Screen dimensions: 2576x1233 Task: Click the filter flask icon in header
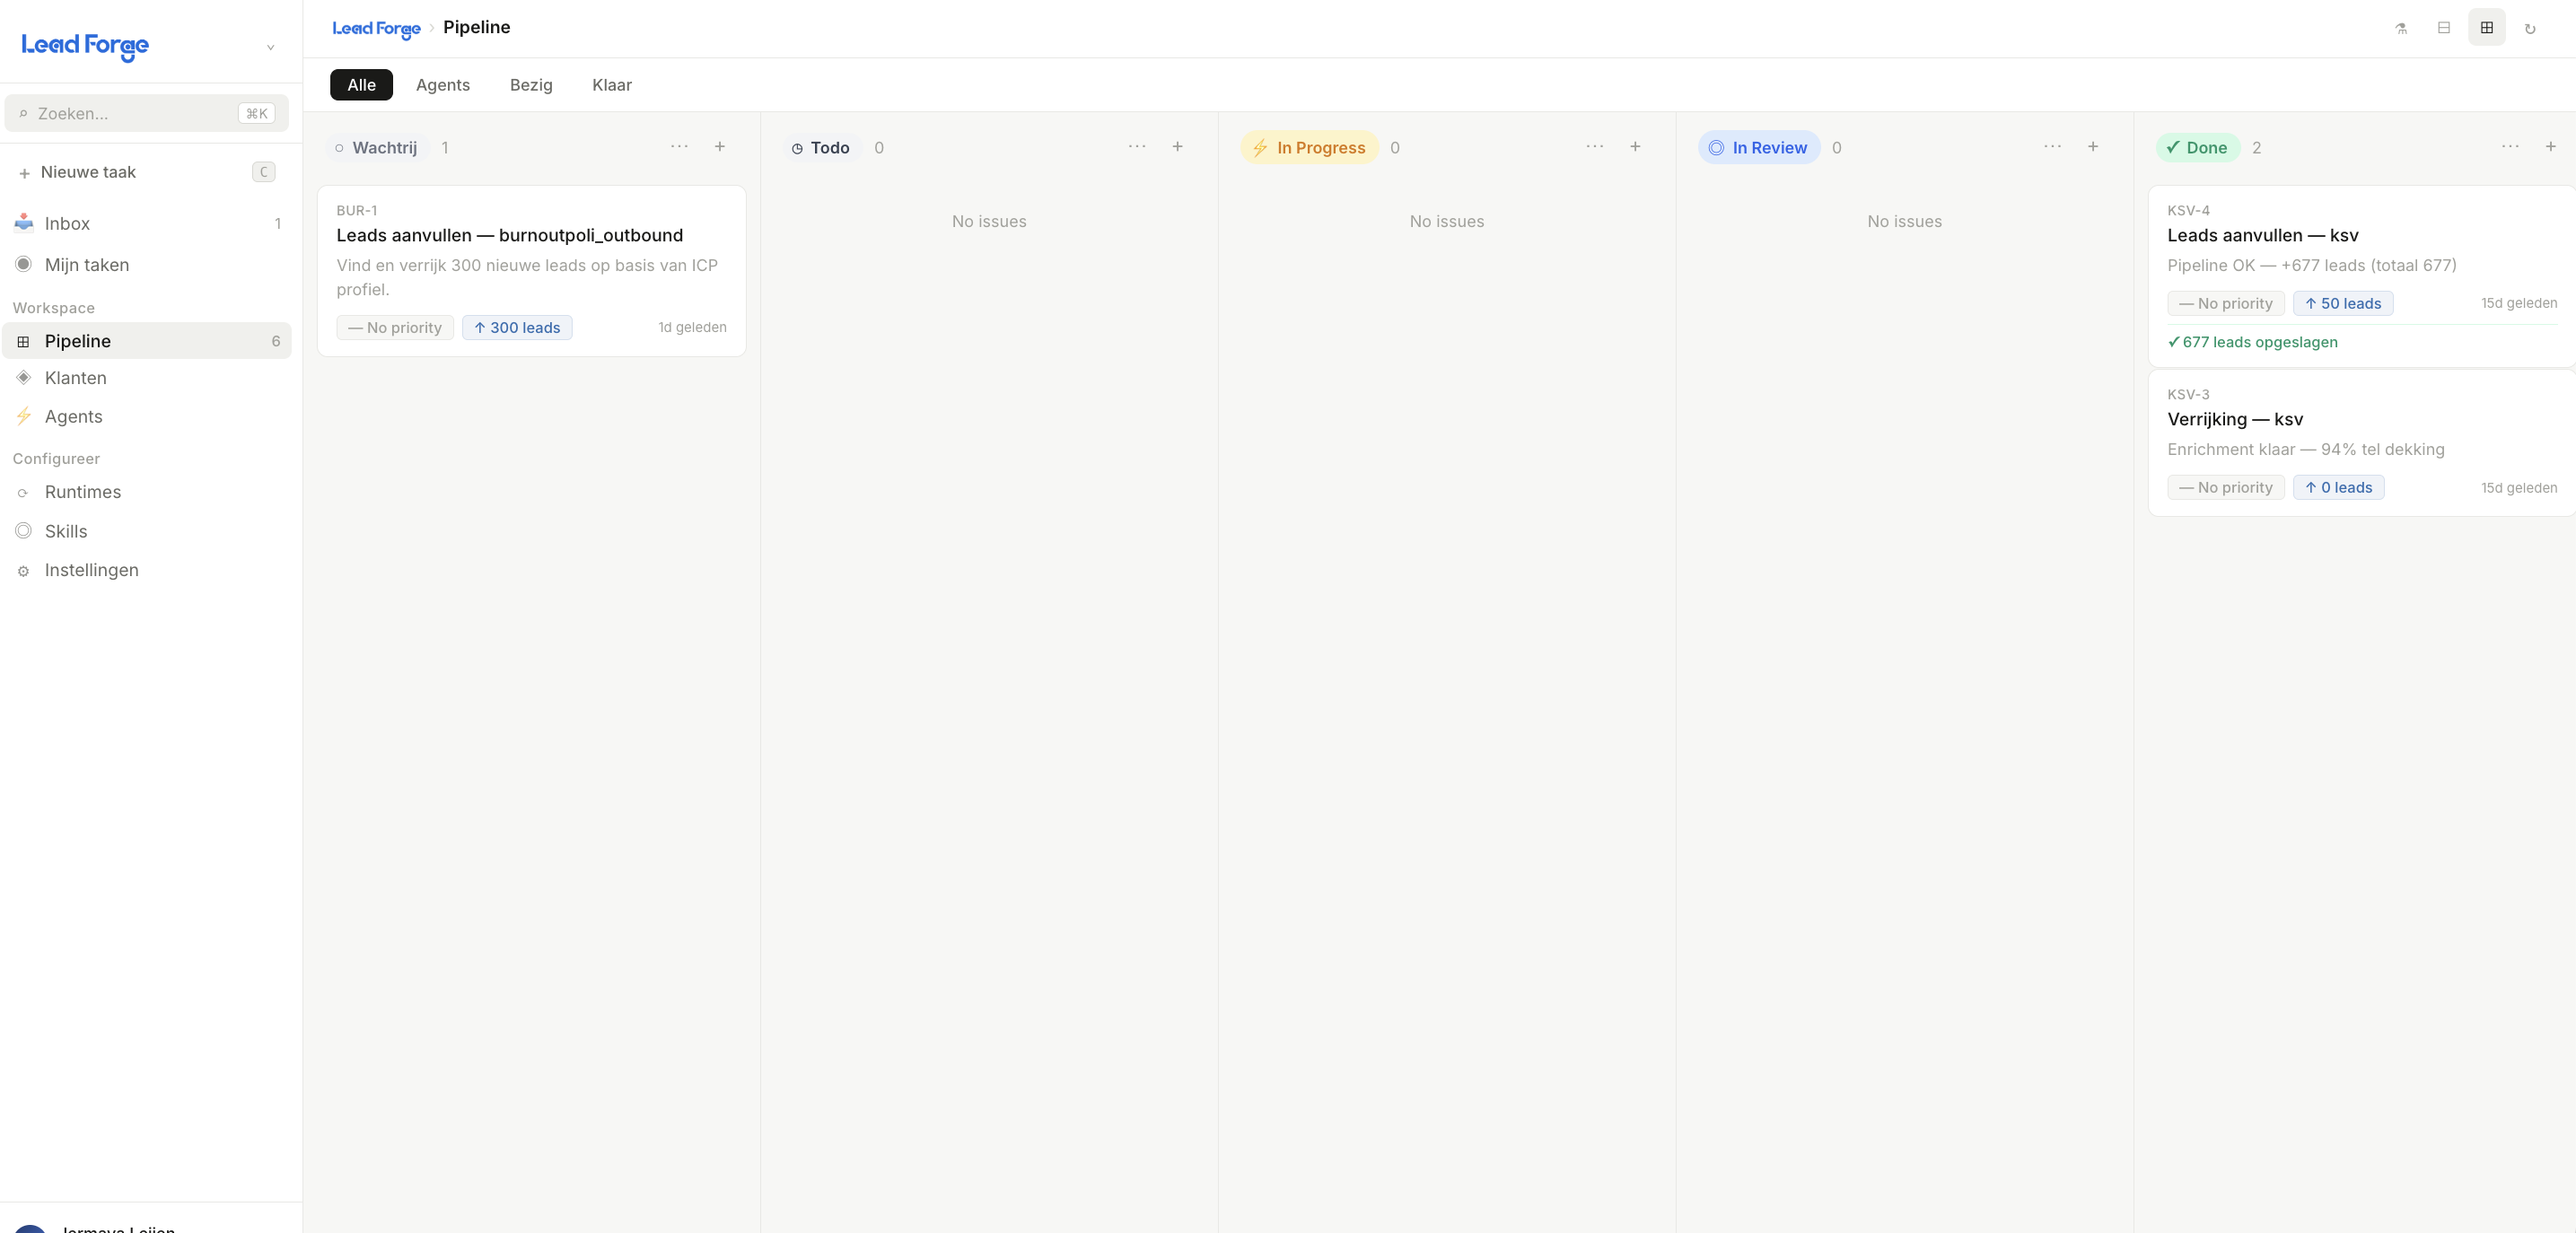(2401, 28)
